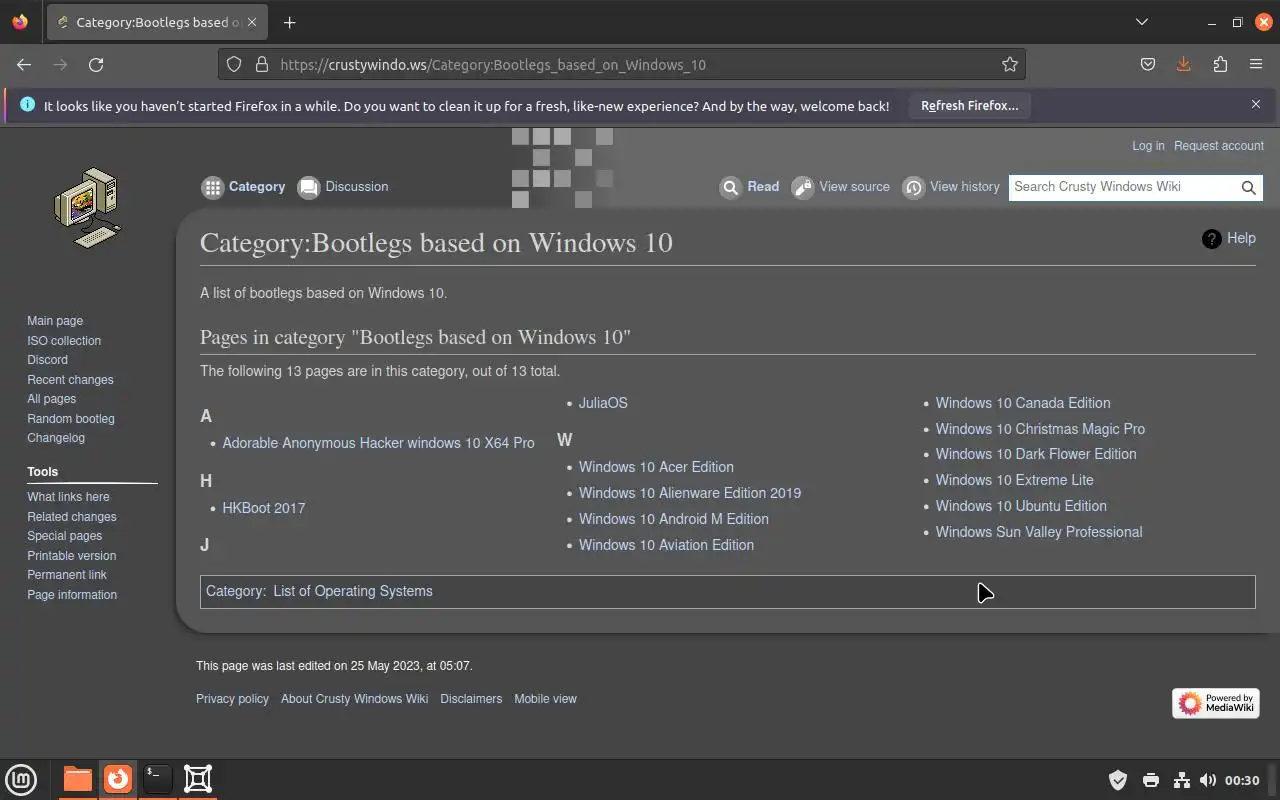
Task: Click the Crusty Windows Wiki computer logo
Action: 87,207
